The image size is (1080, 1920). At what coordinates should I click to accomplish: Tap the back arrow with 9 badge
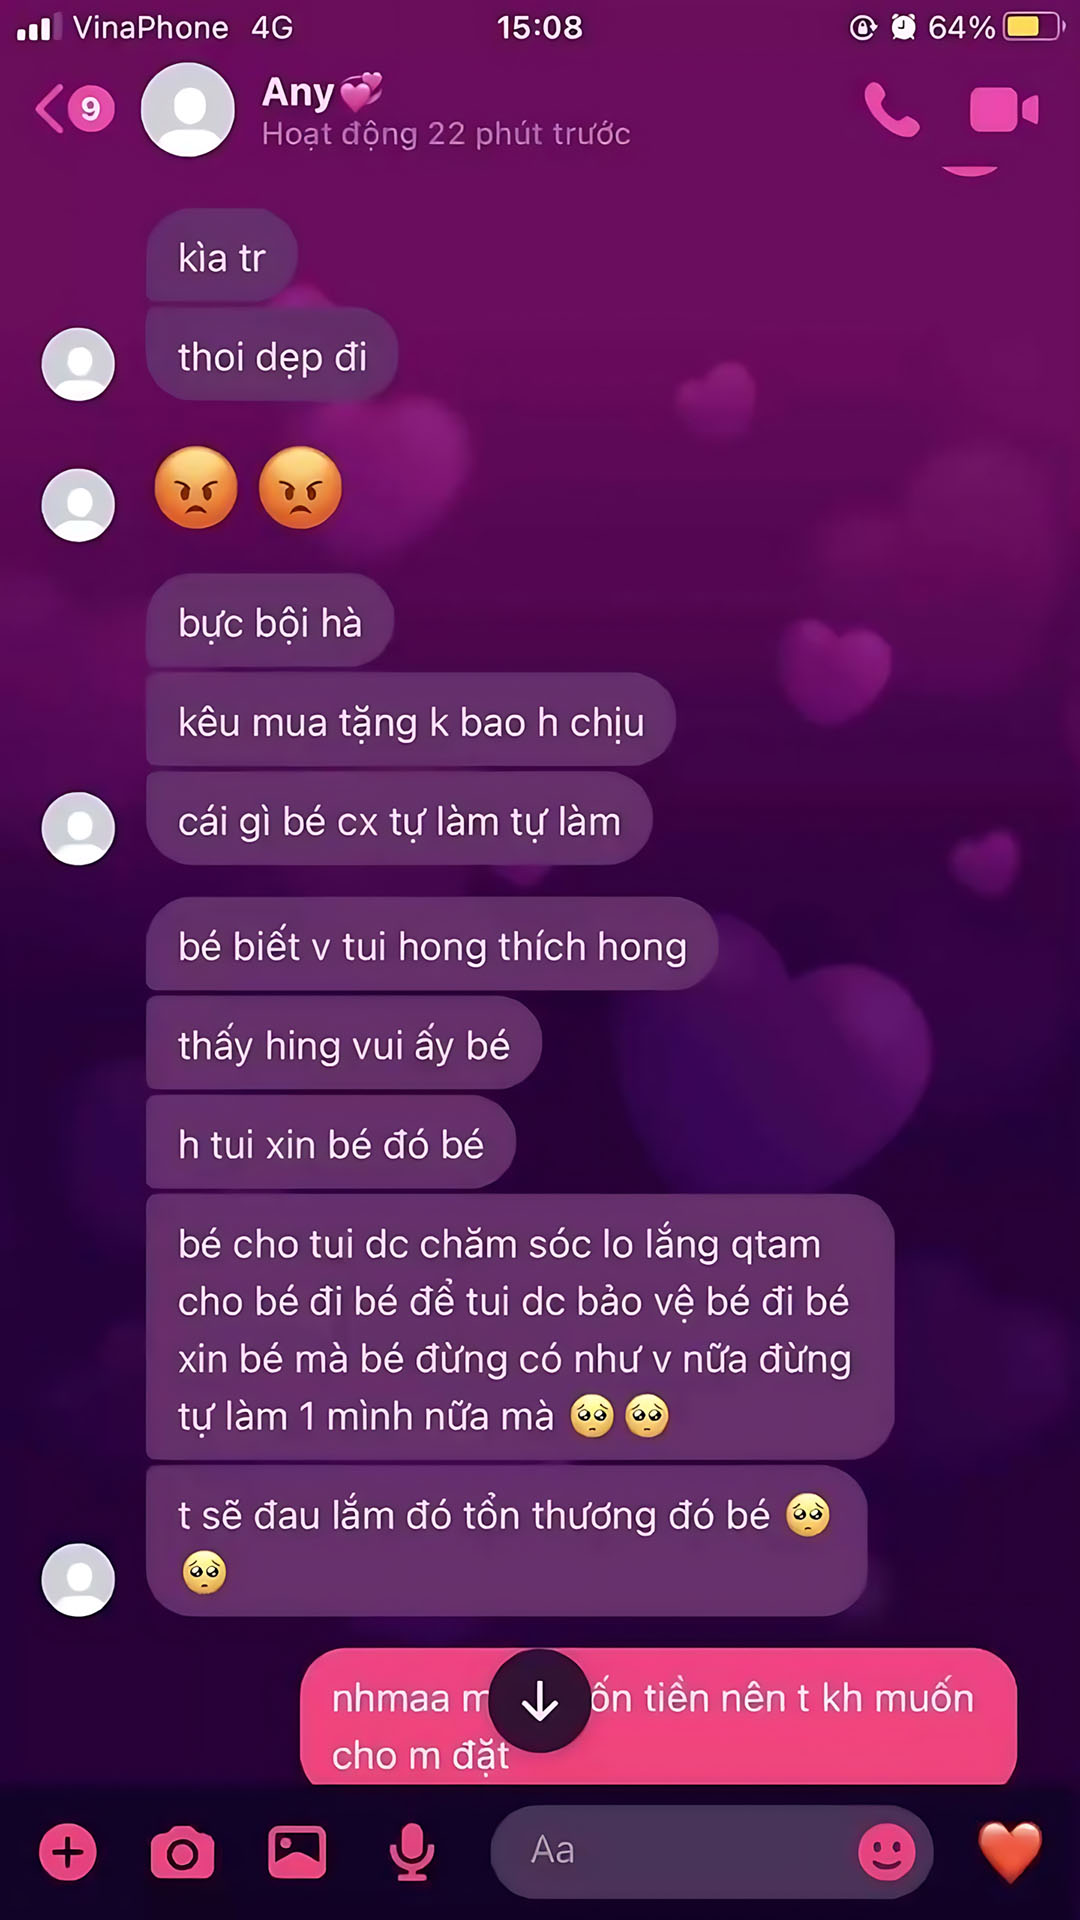point(75,108)
